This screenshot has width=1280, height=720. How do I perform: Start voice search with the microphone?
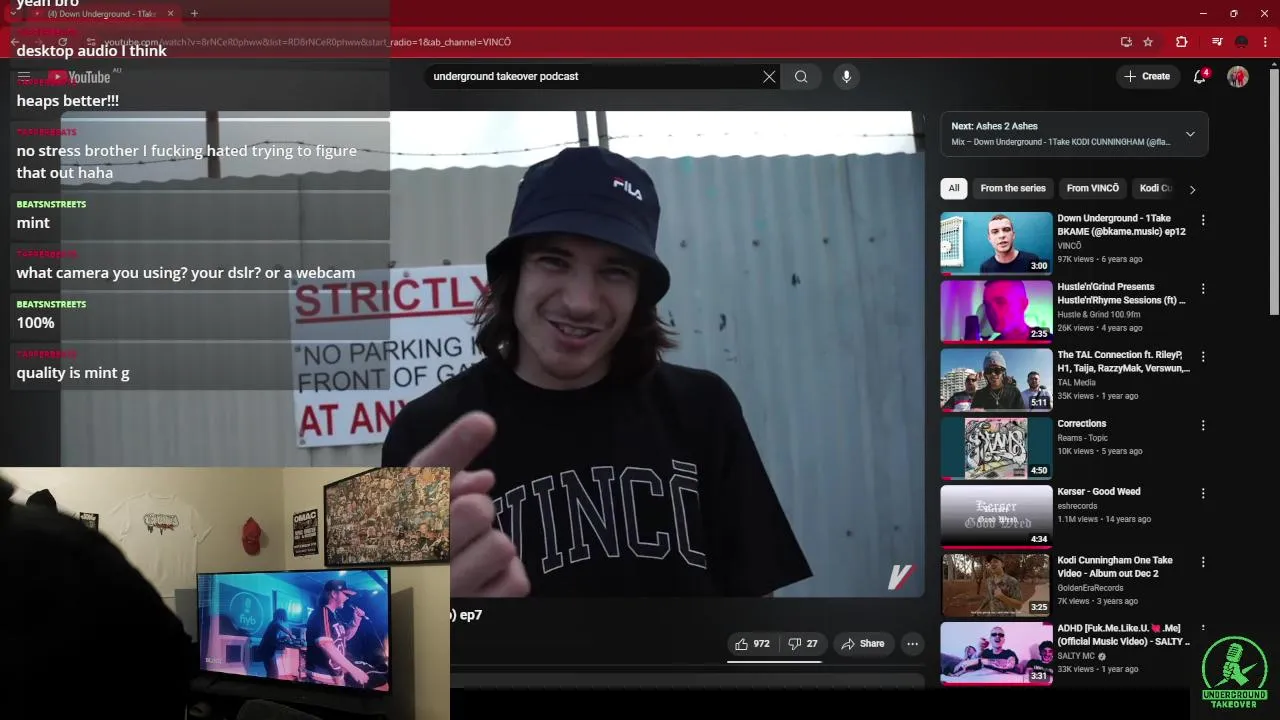(x=846, y=77)
